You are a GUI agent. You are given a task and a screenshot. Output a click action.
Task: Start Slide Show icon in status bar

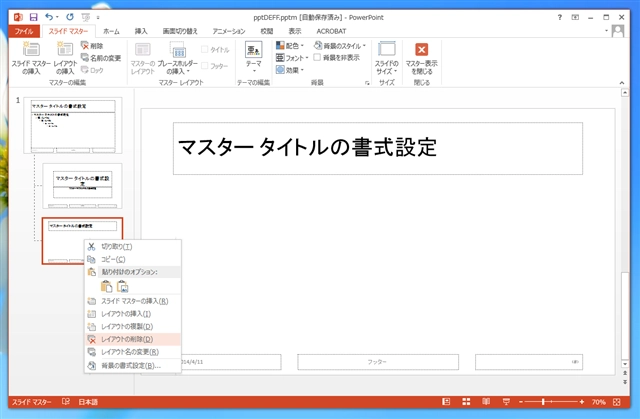pos(506,402)
